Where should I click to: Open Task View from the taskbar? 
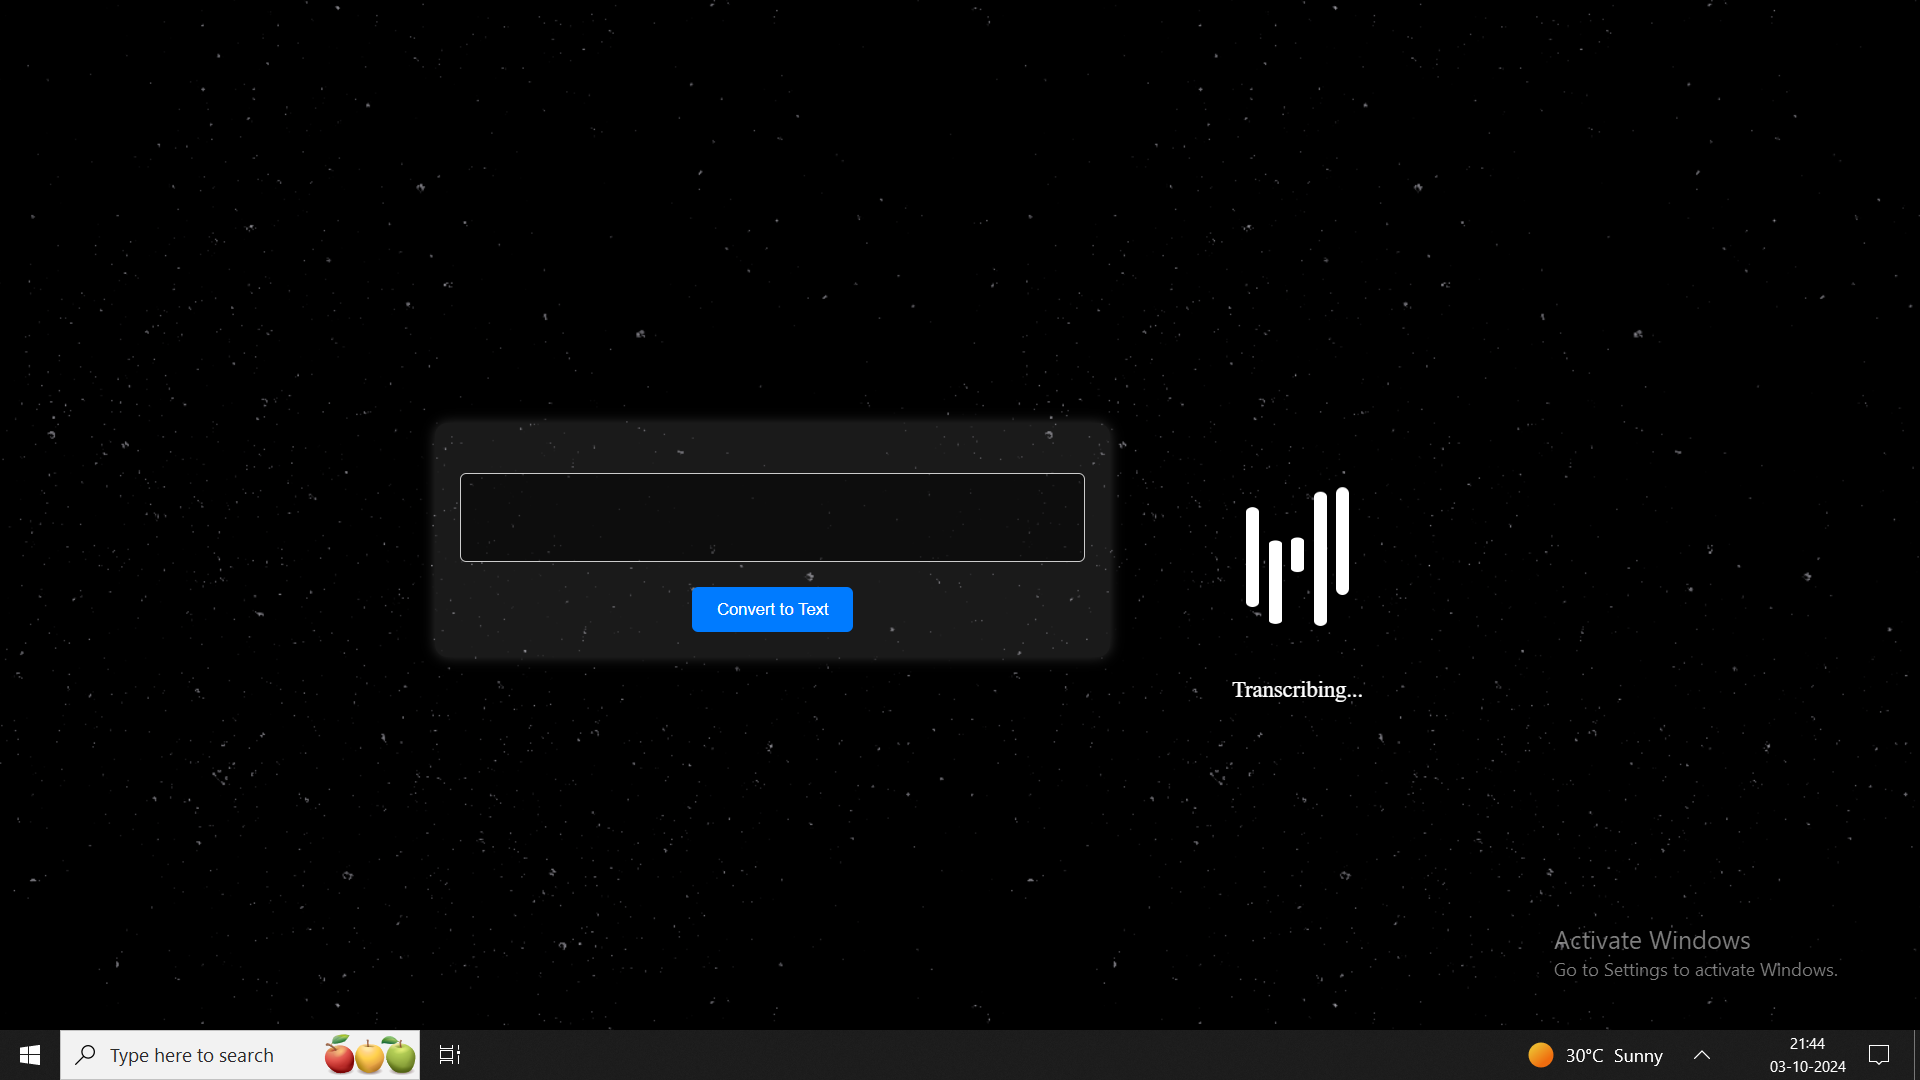[x=450, y=1055]
